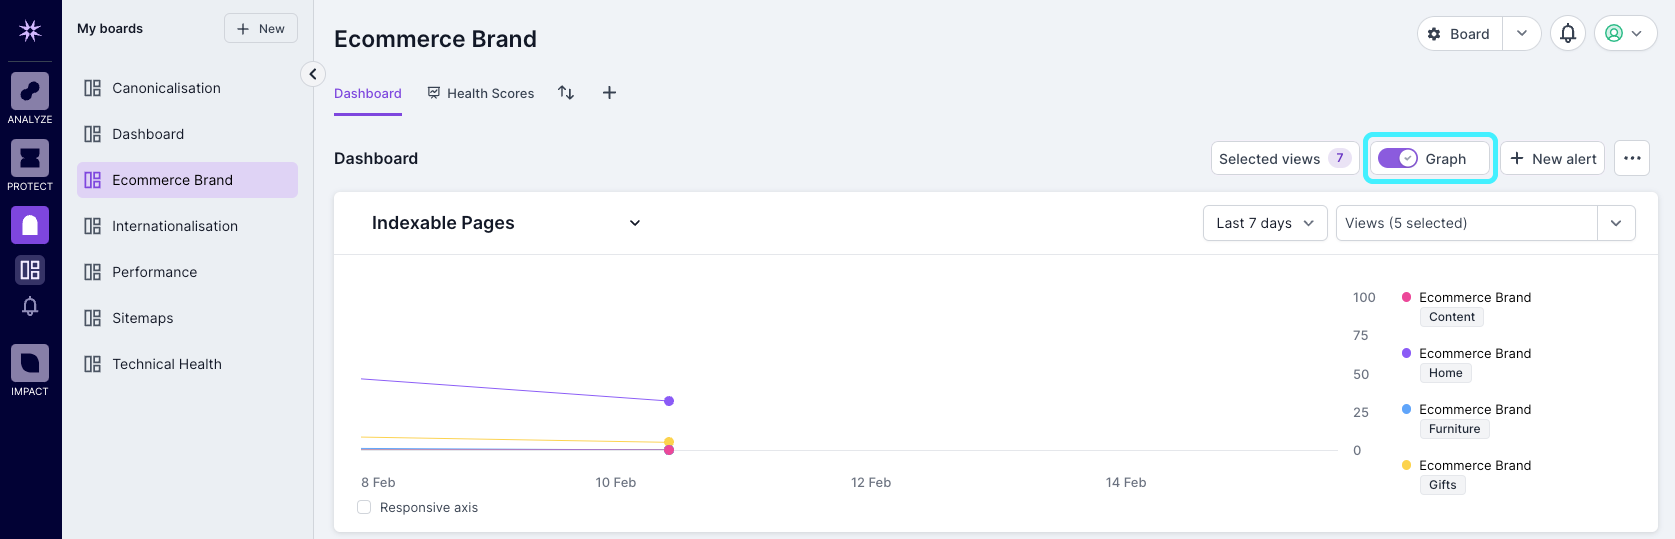Click the Health Scores tab icon
The height and width of the screenshot is (539, 1675).
pos(434,93)
